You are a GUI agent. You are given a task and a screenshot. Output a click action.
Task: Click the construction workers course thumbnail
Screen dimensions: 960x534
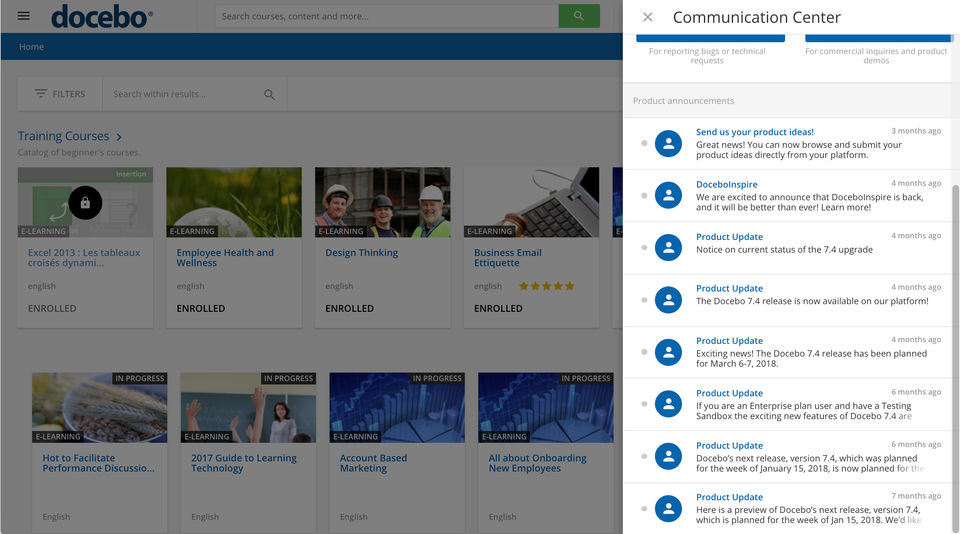pos(383,202)
